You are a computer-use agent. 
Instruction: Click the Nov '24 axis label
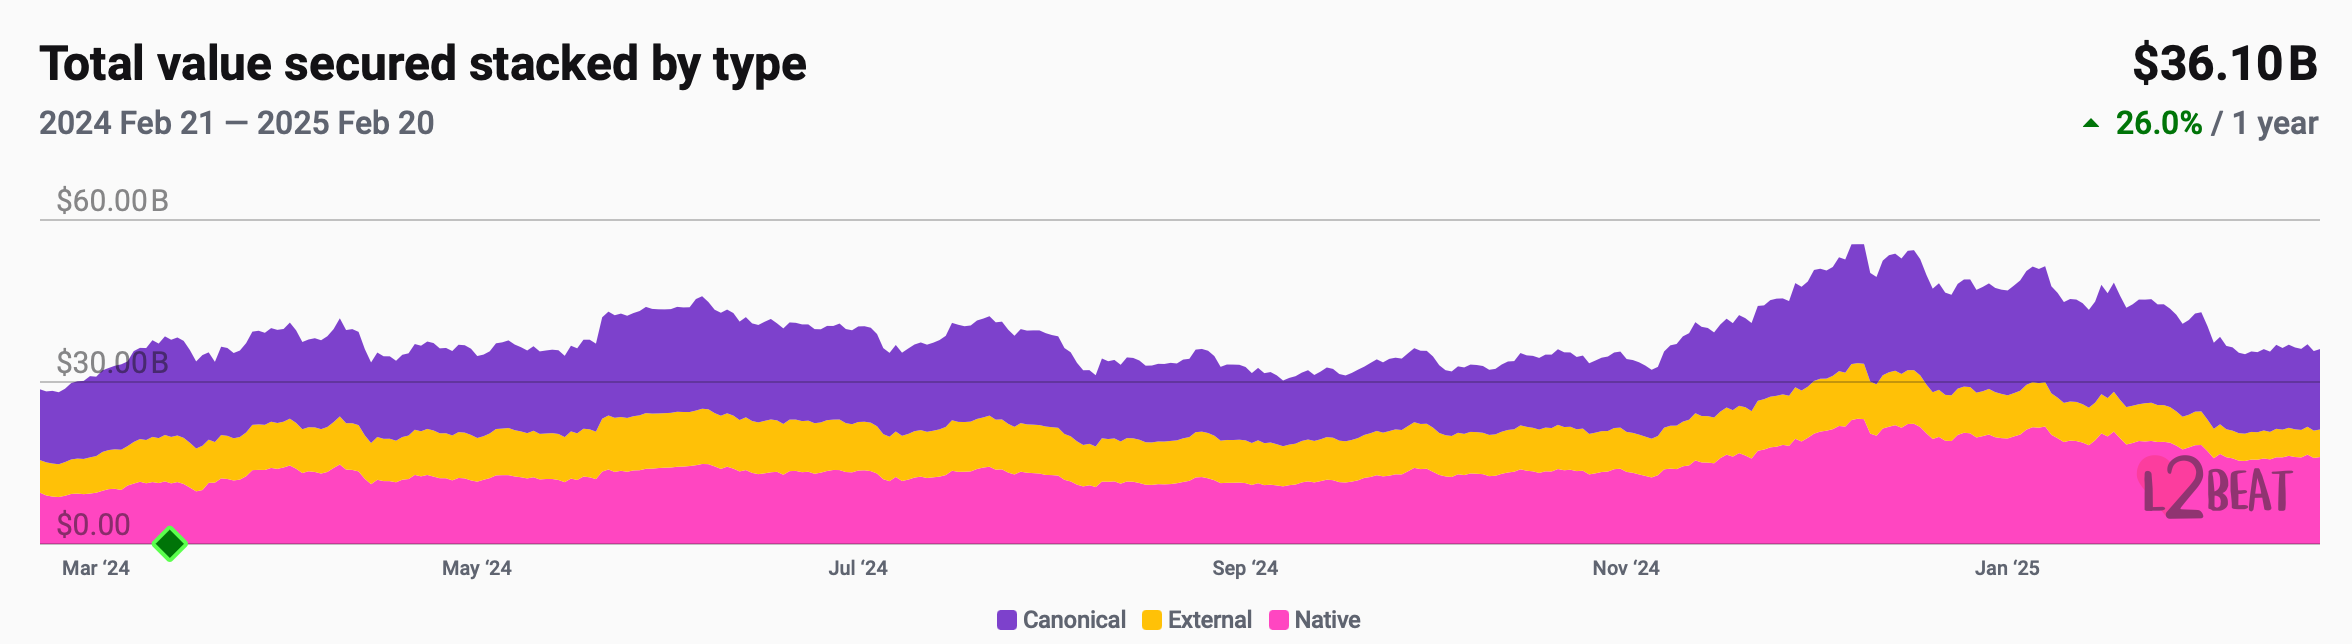1625,568
